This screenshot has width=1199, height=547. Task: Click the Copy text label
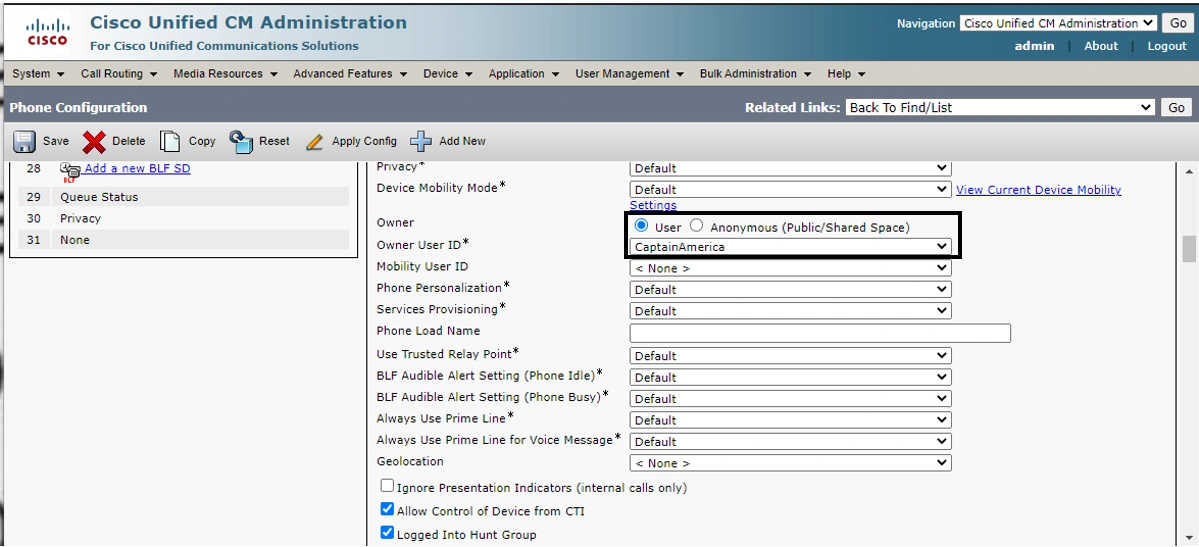click(x=202, y=142)
